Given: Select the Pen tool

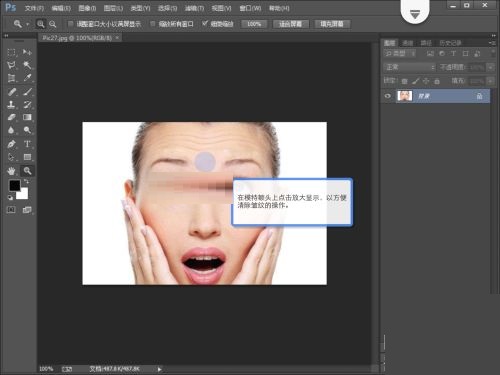Looking at the screenshot, I should pyautogui.click(x=11, y=144).
